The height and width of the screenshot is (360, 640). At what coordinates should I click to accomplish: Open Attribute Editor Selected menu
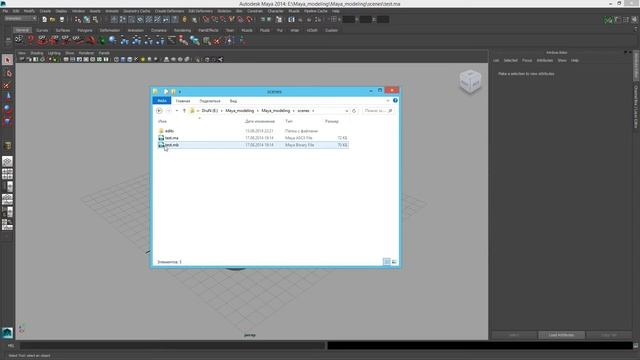click(510, 60)
